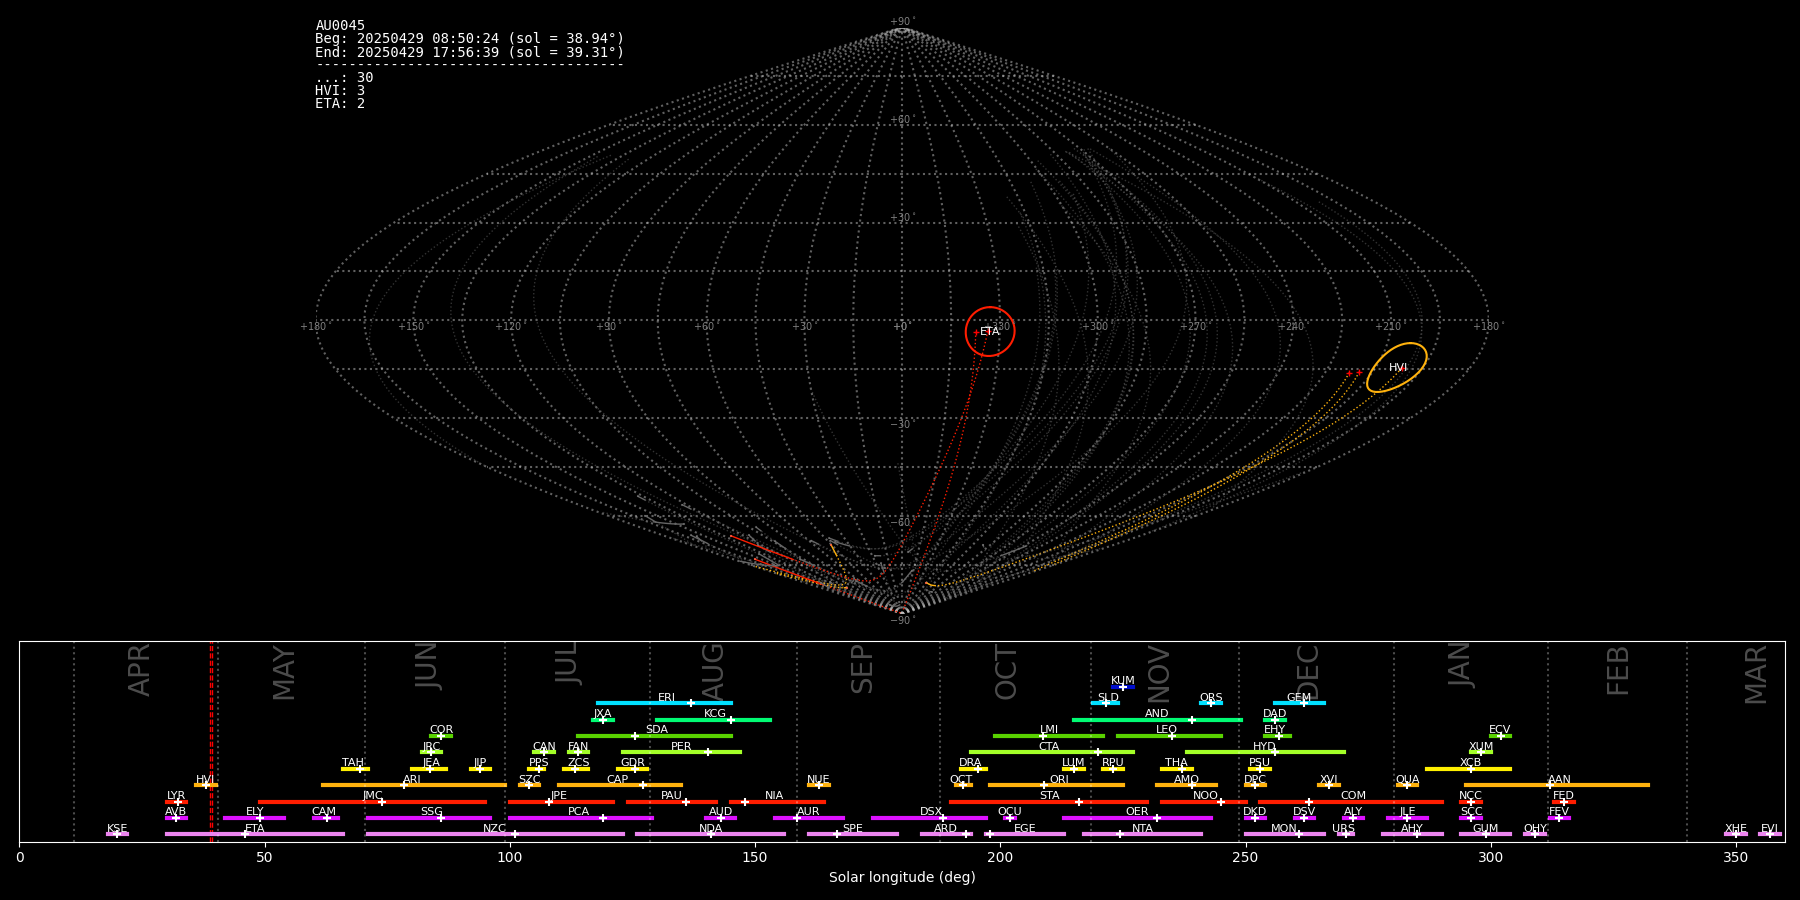Select the SDA shower bar
Image resolution: width=1800 pixels, height=900 pixels.
click(x=654, y=736)
